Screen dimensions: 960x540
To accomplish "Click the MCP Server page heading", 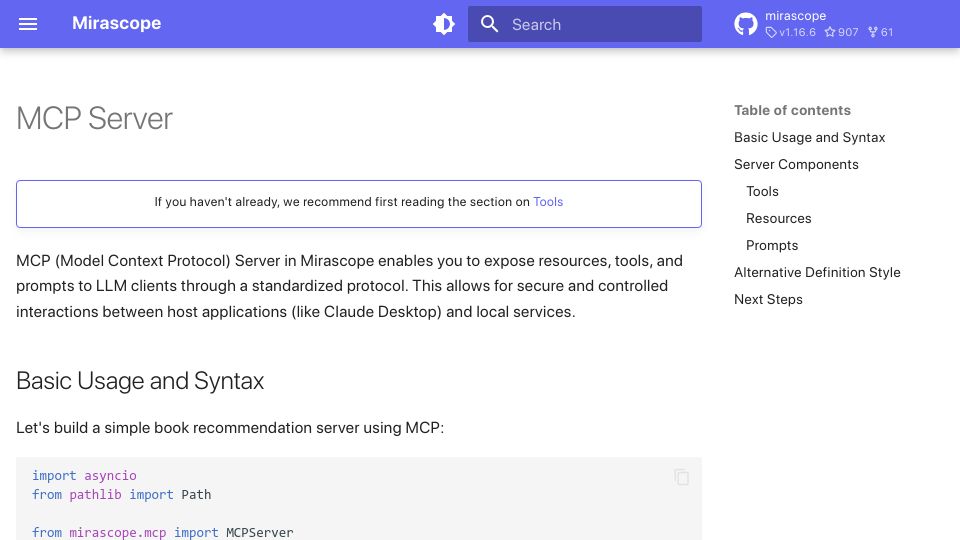I will (x=94, y=118).
